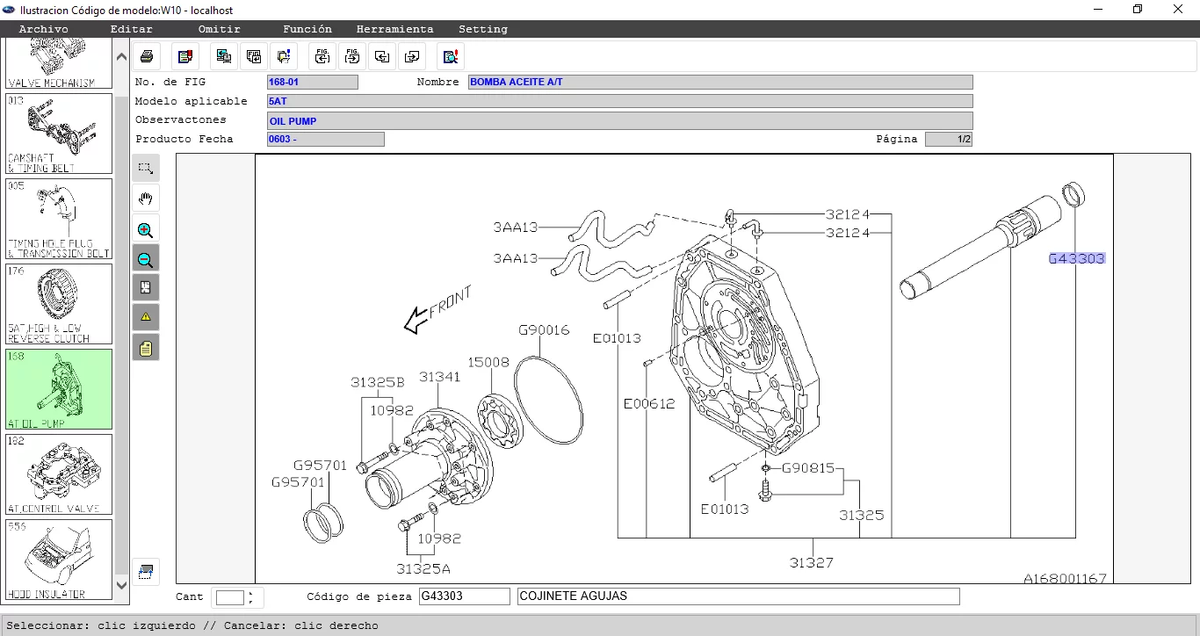Select the AT CONTROL VALVE thumbnail
The width and height of the screenshot is (1200, 636).
click(58, 472)
